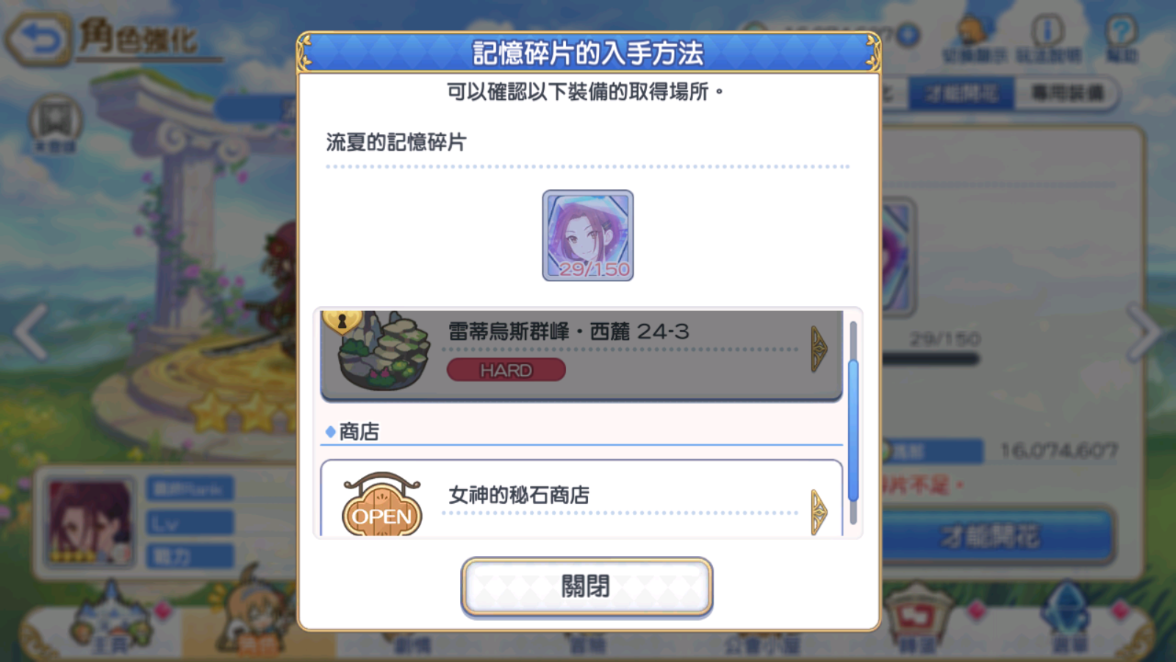Click the arrow beside quest 24-3
Viewport: 1176px width, 662px height.
(819, 349)
